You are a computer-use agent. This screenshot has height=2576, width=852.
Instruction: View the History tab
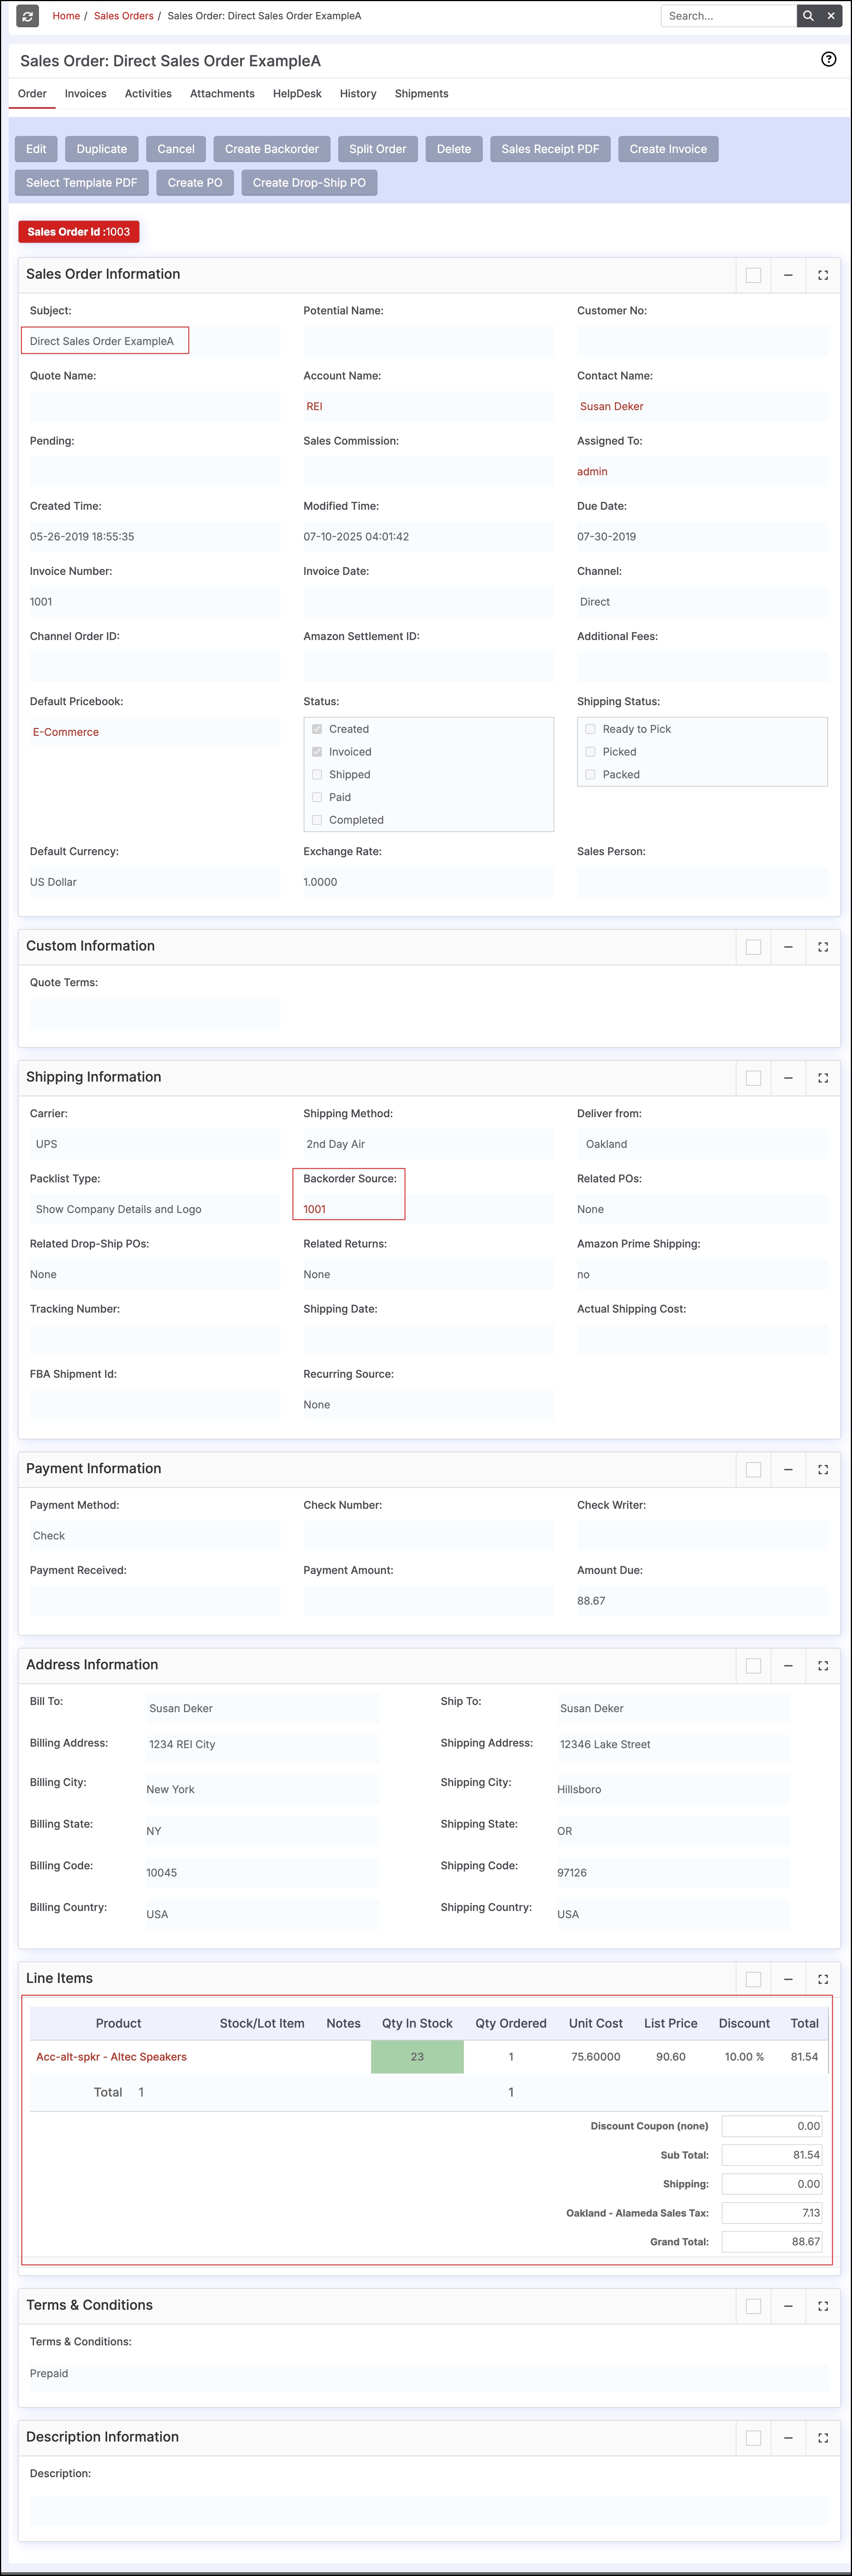(358, 94)
